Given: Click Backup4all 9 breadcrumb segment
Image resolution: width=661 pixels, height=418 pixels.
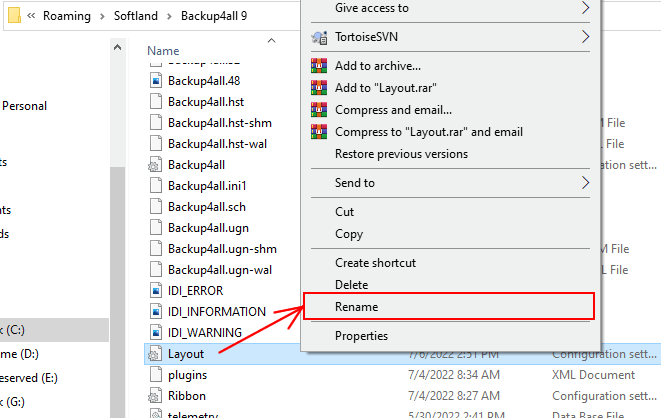Looking at the screenshot, I should click(214, 16).
